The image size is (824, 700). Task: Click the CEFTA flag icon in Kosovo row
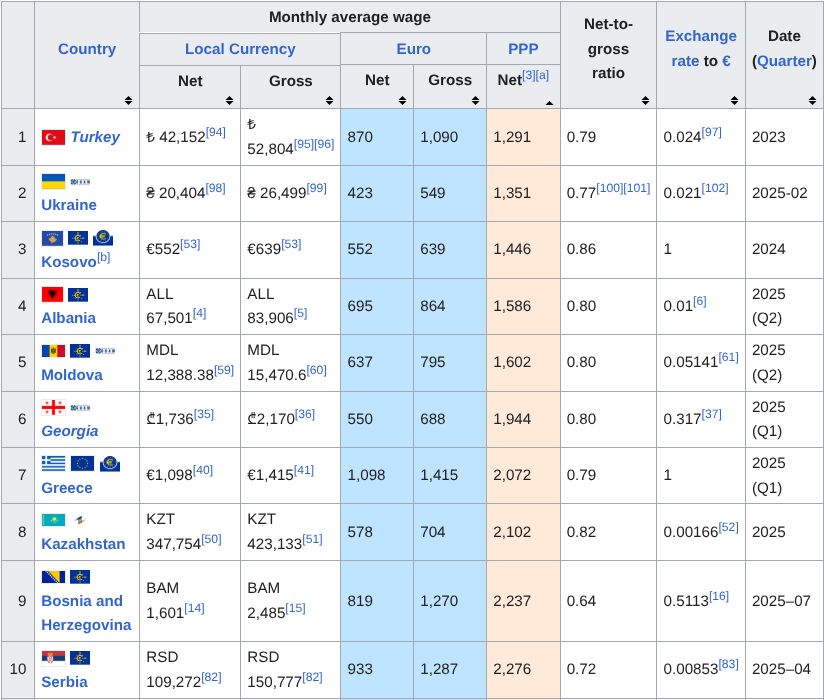pos(78,238)
